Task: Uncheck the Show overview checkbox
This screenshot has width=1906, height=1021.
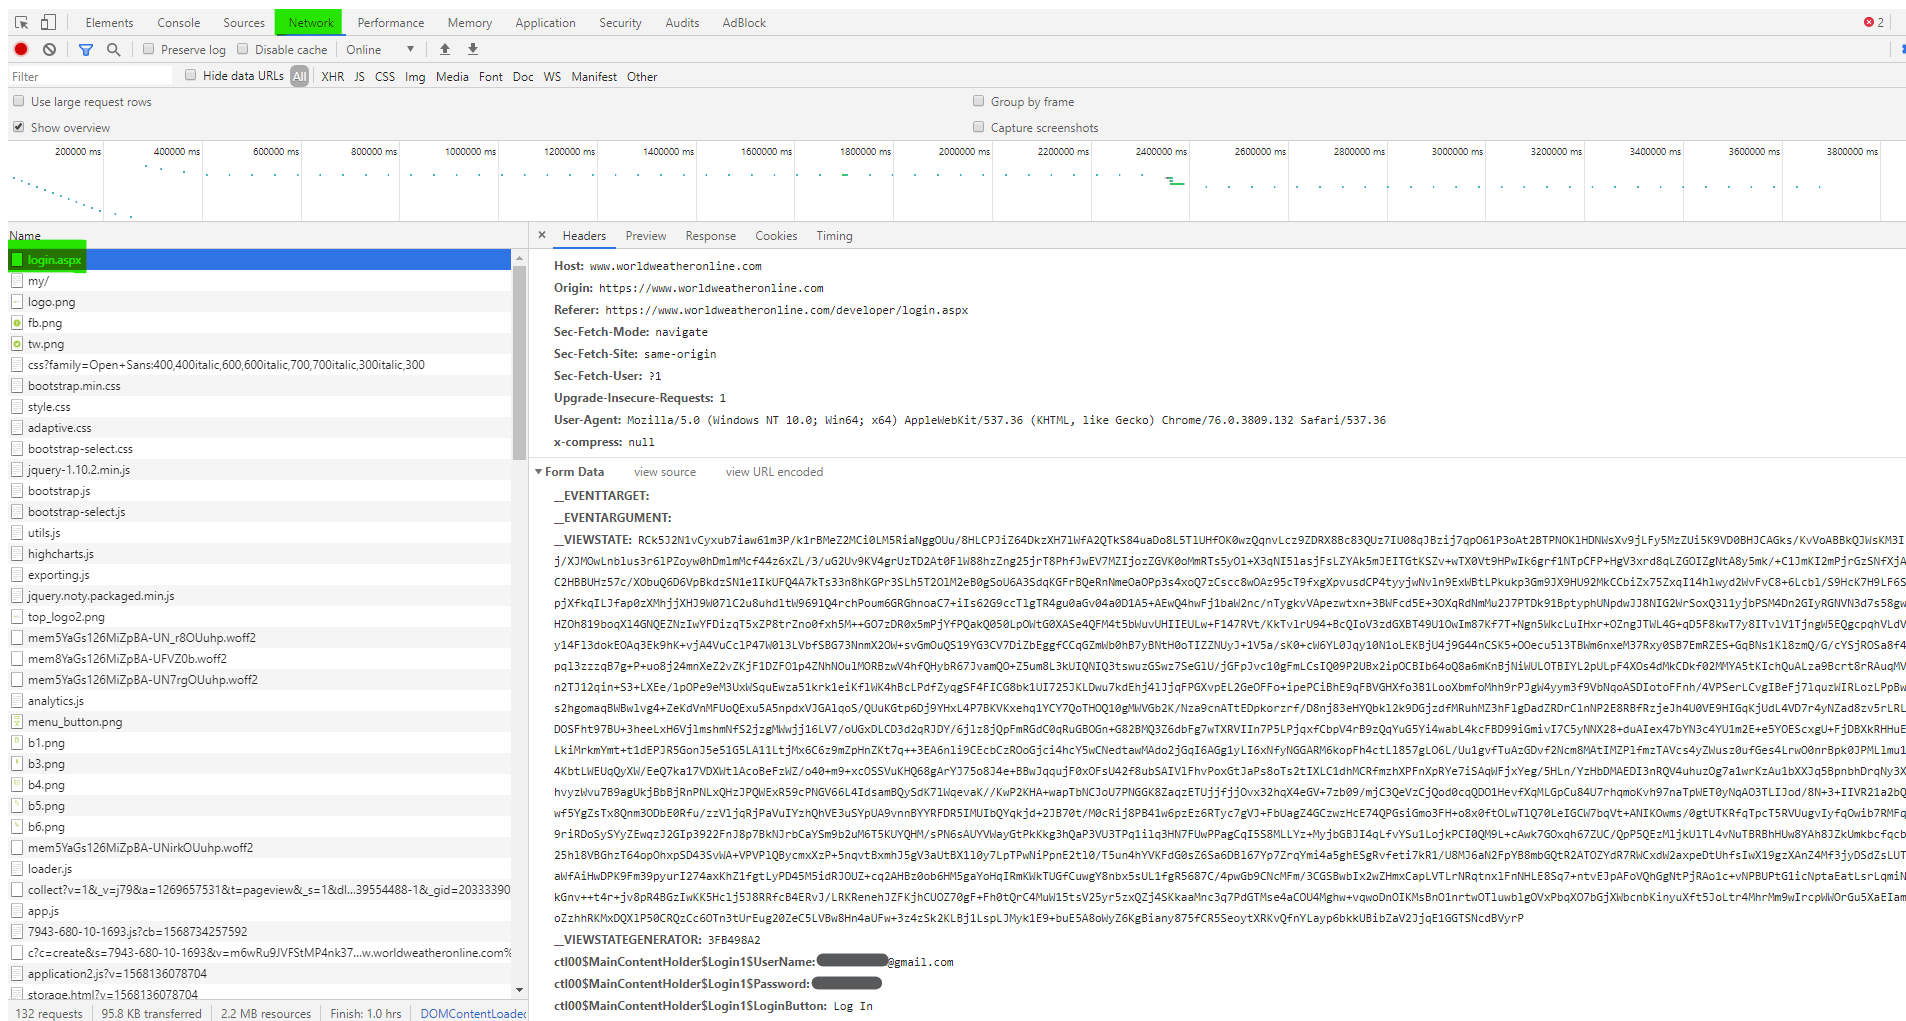Action: point(18,127)
